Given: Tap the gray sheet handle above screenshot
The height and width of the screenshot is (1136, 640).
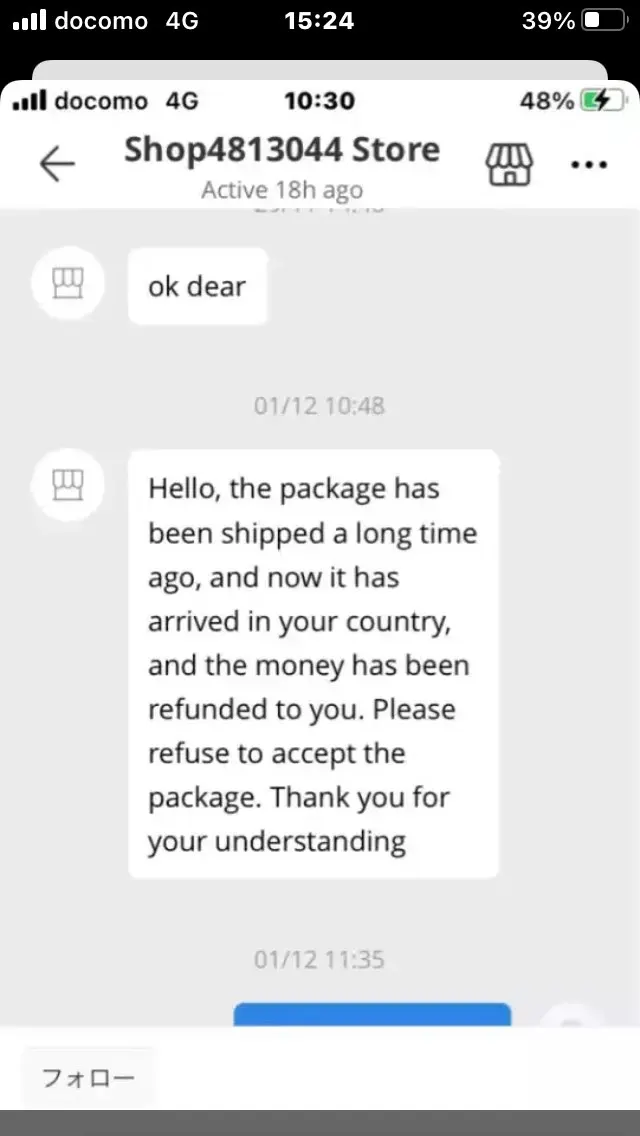Looking at the screenshot, I should click(320, 70).
